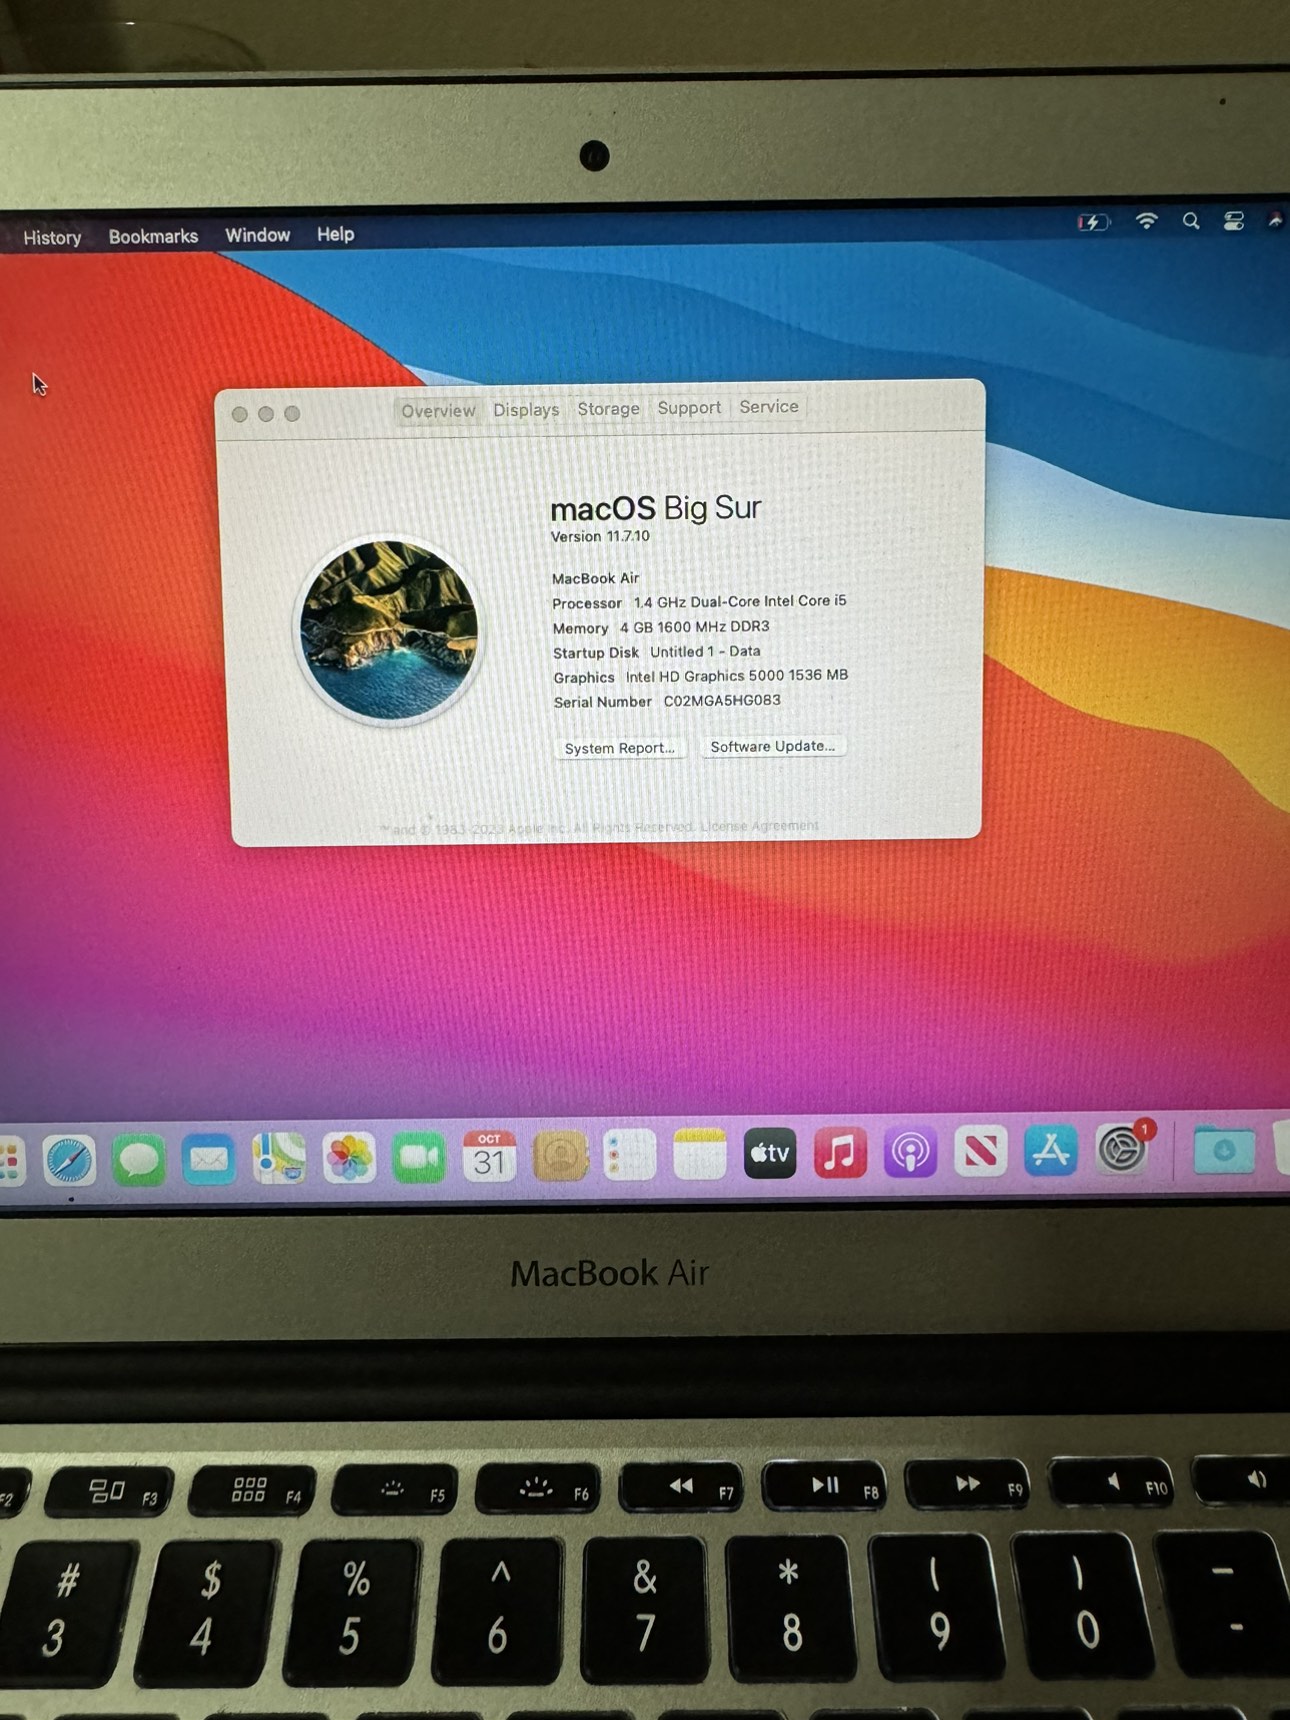Viewport: 1290px width, 1720px height.
Task: Click "Version 11.7.10" text
Action: pos(600,537)
